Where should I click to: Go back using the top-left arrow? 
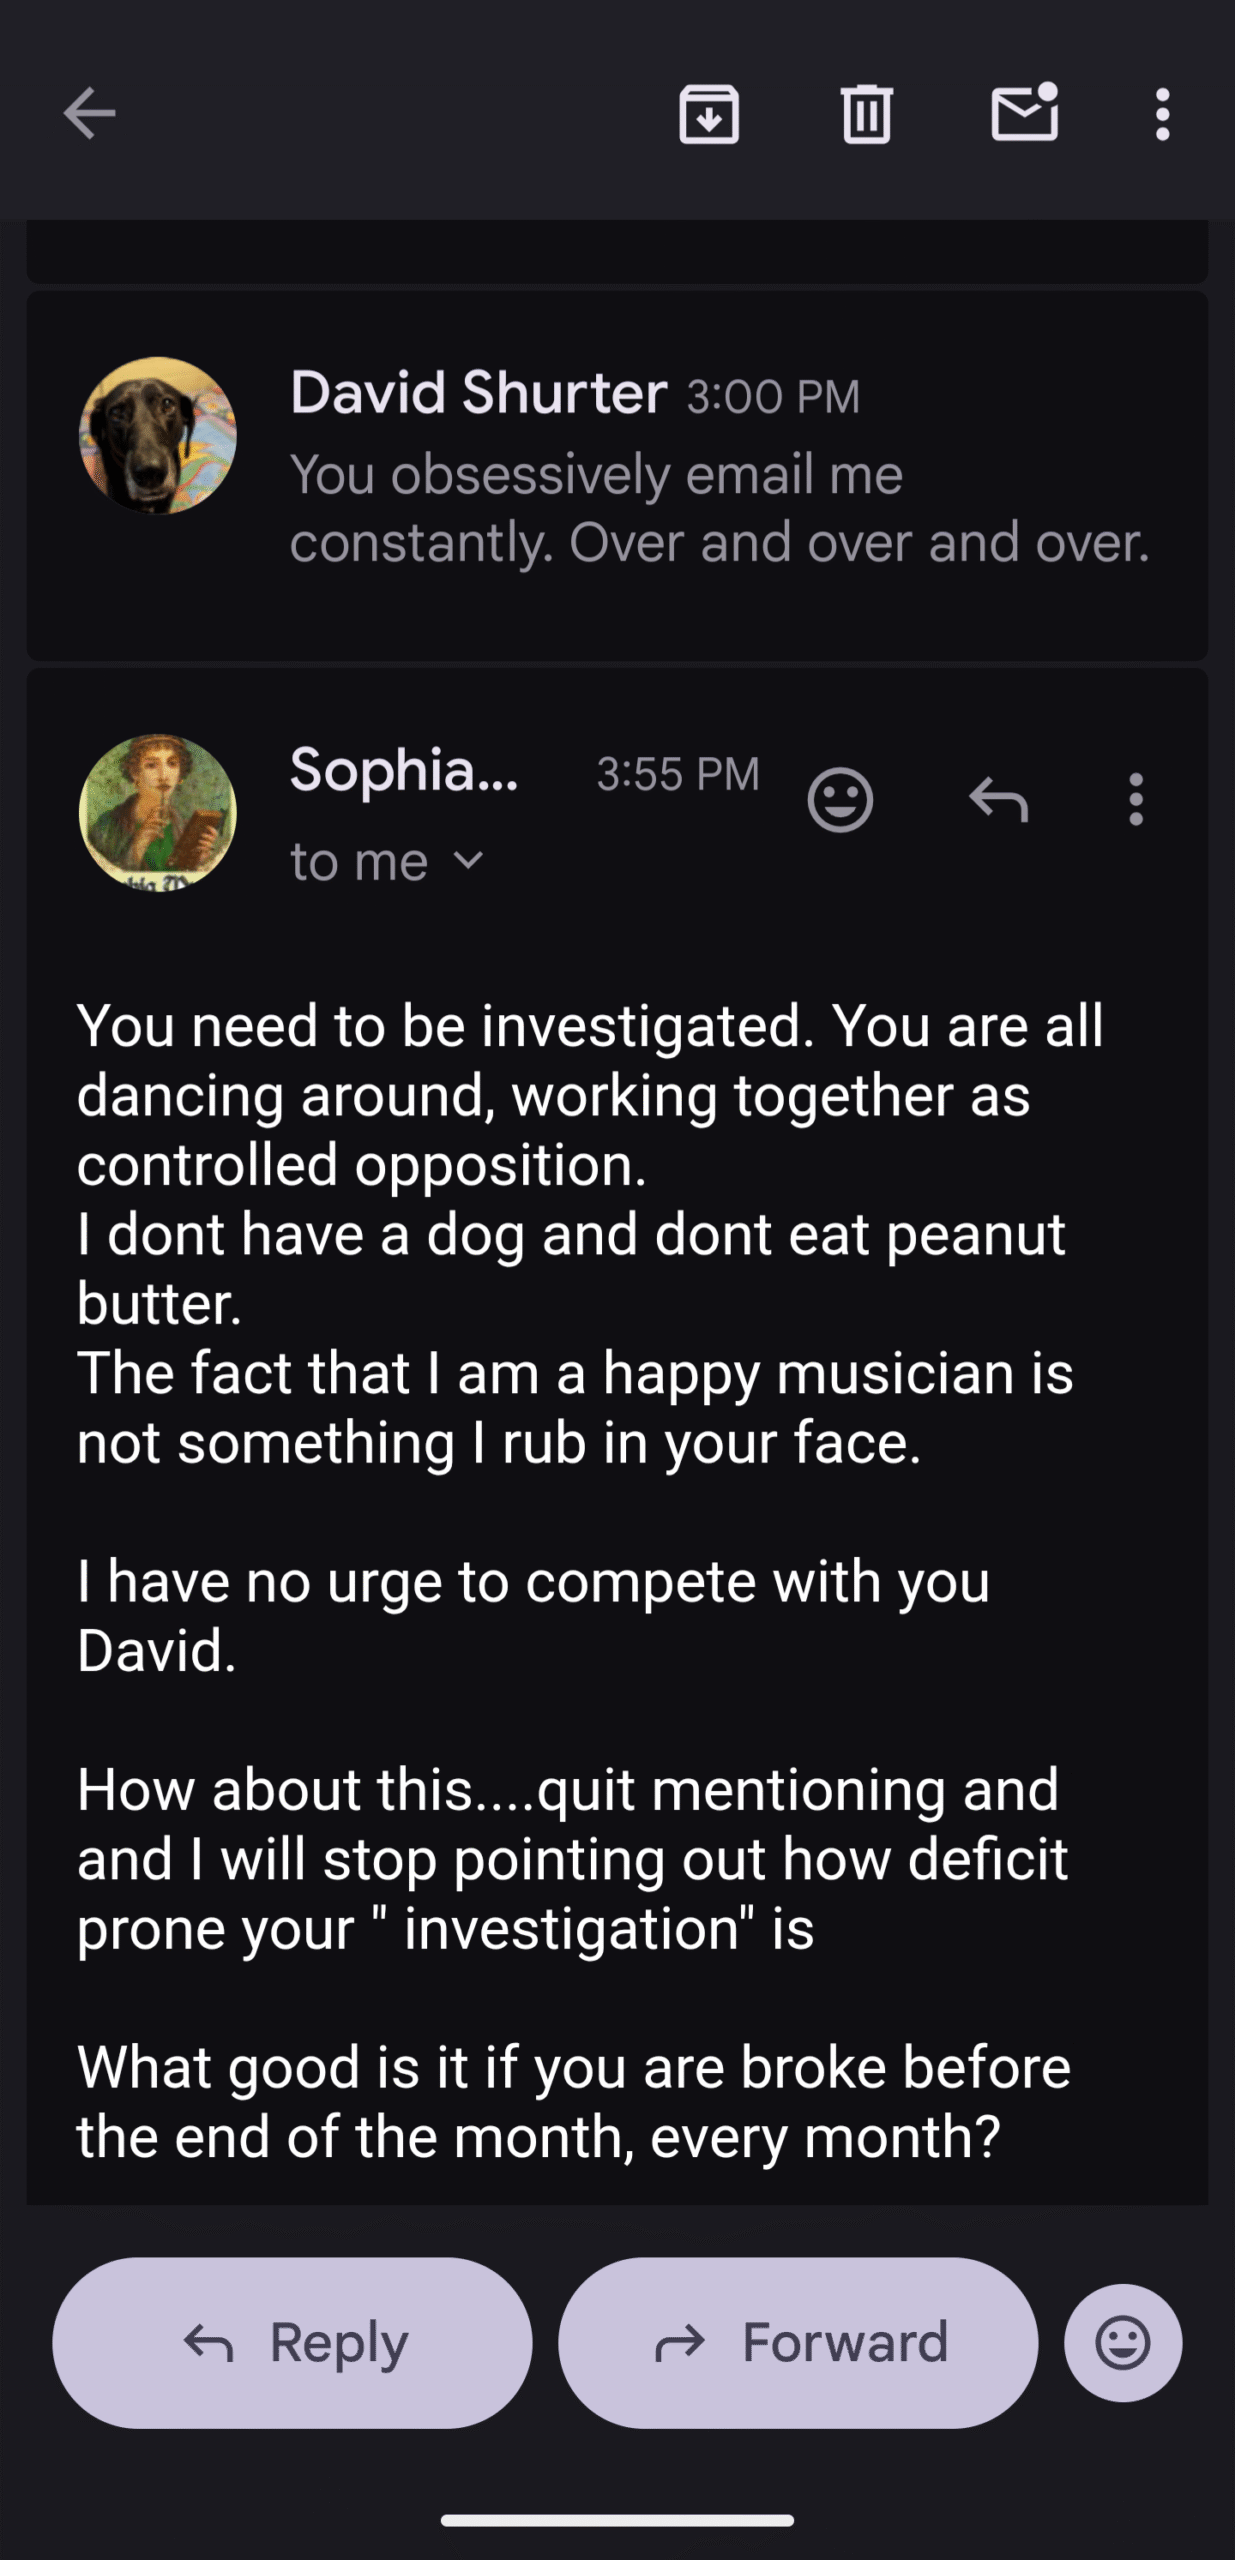pyautogui.click(x=90, y=113)
